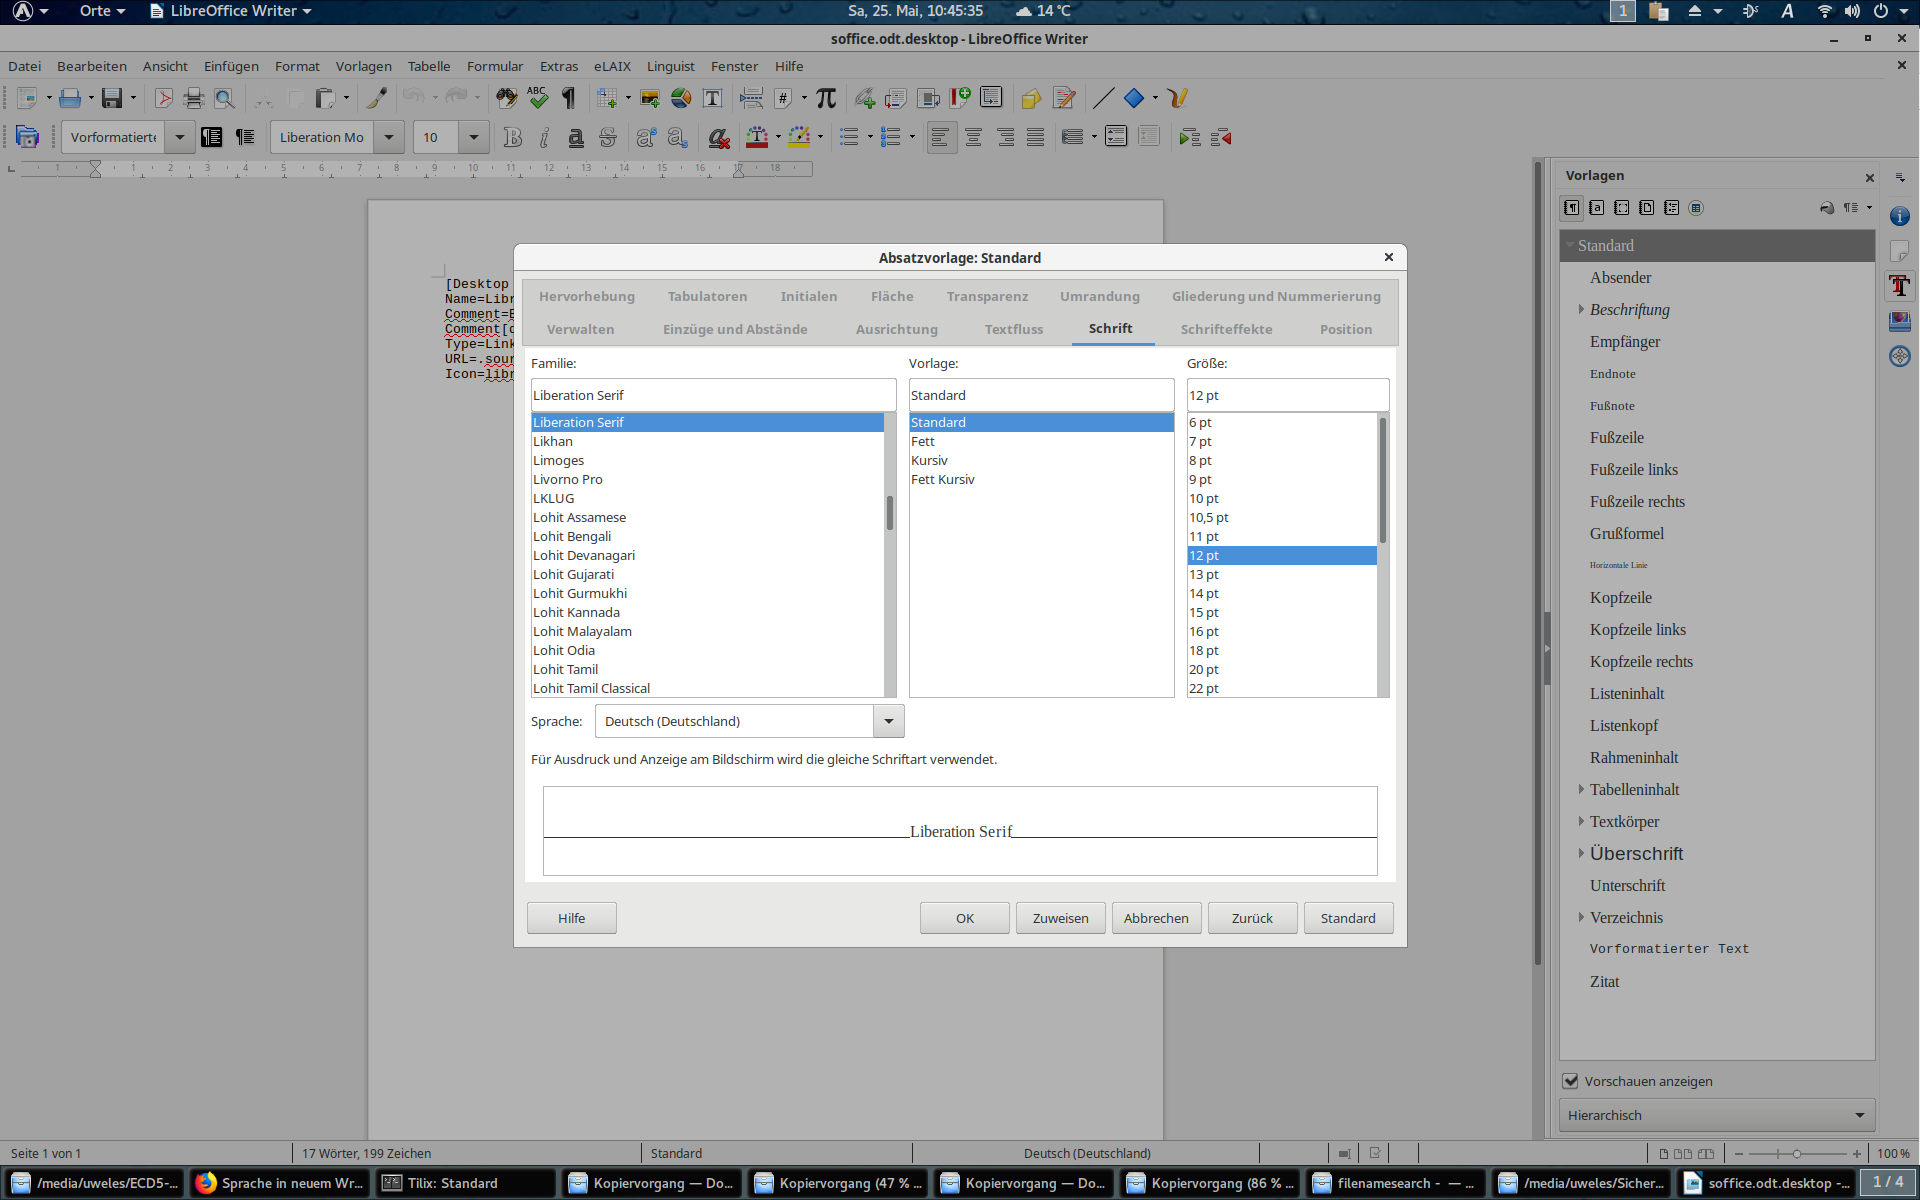
Task: Show Frame Styles in Vorlagen panel
Action: [x=1622, y=208]
